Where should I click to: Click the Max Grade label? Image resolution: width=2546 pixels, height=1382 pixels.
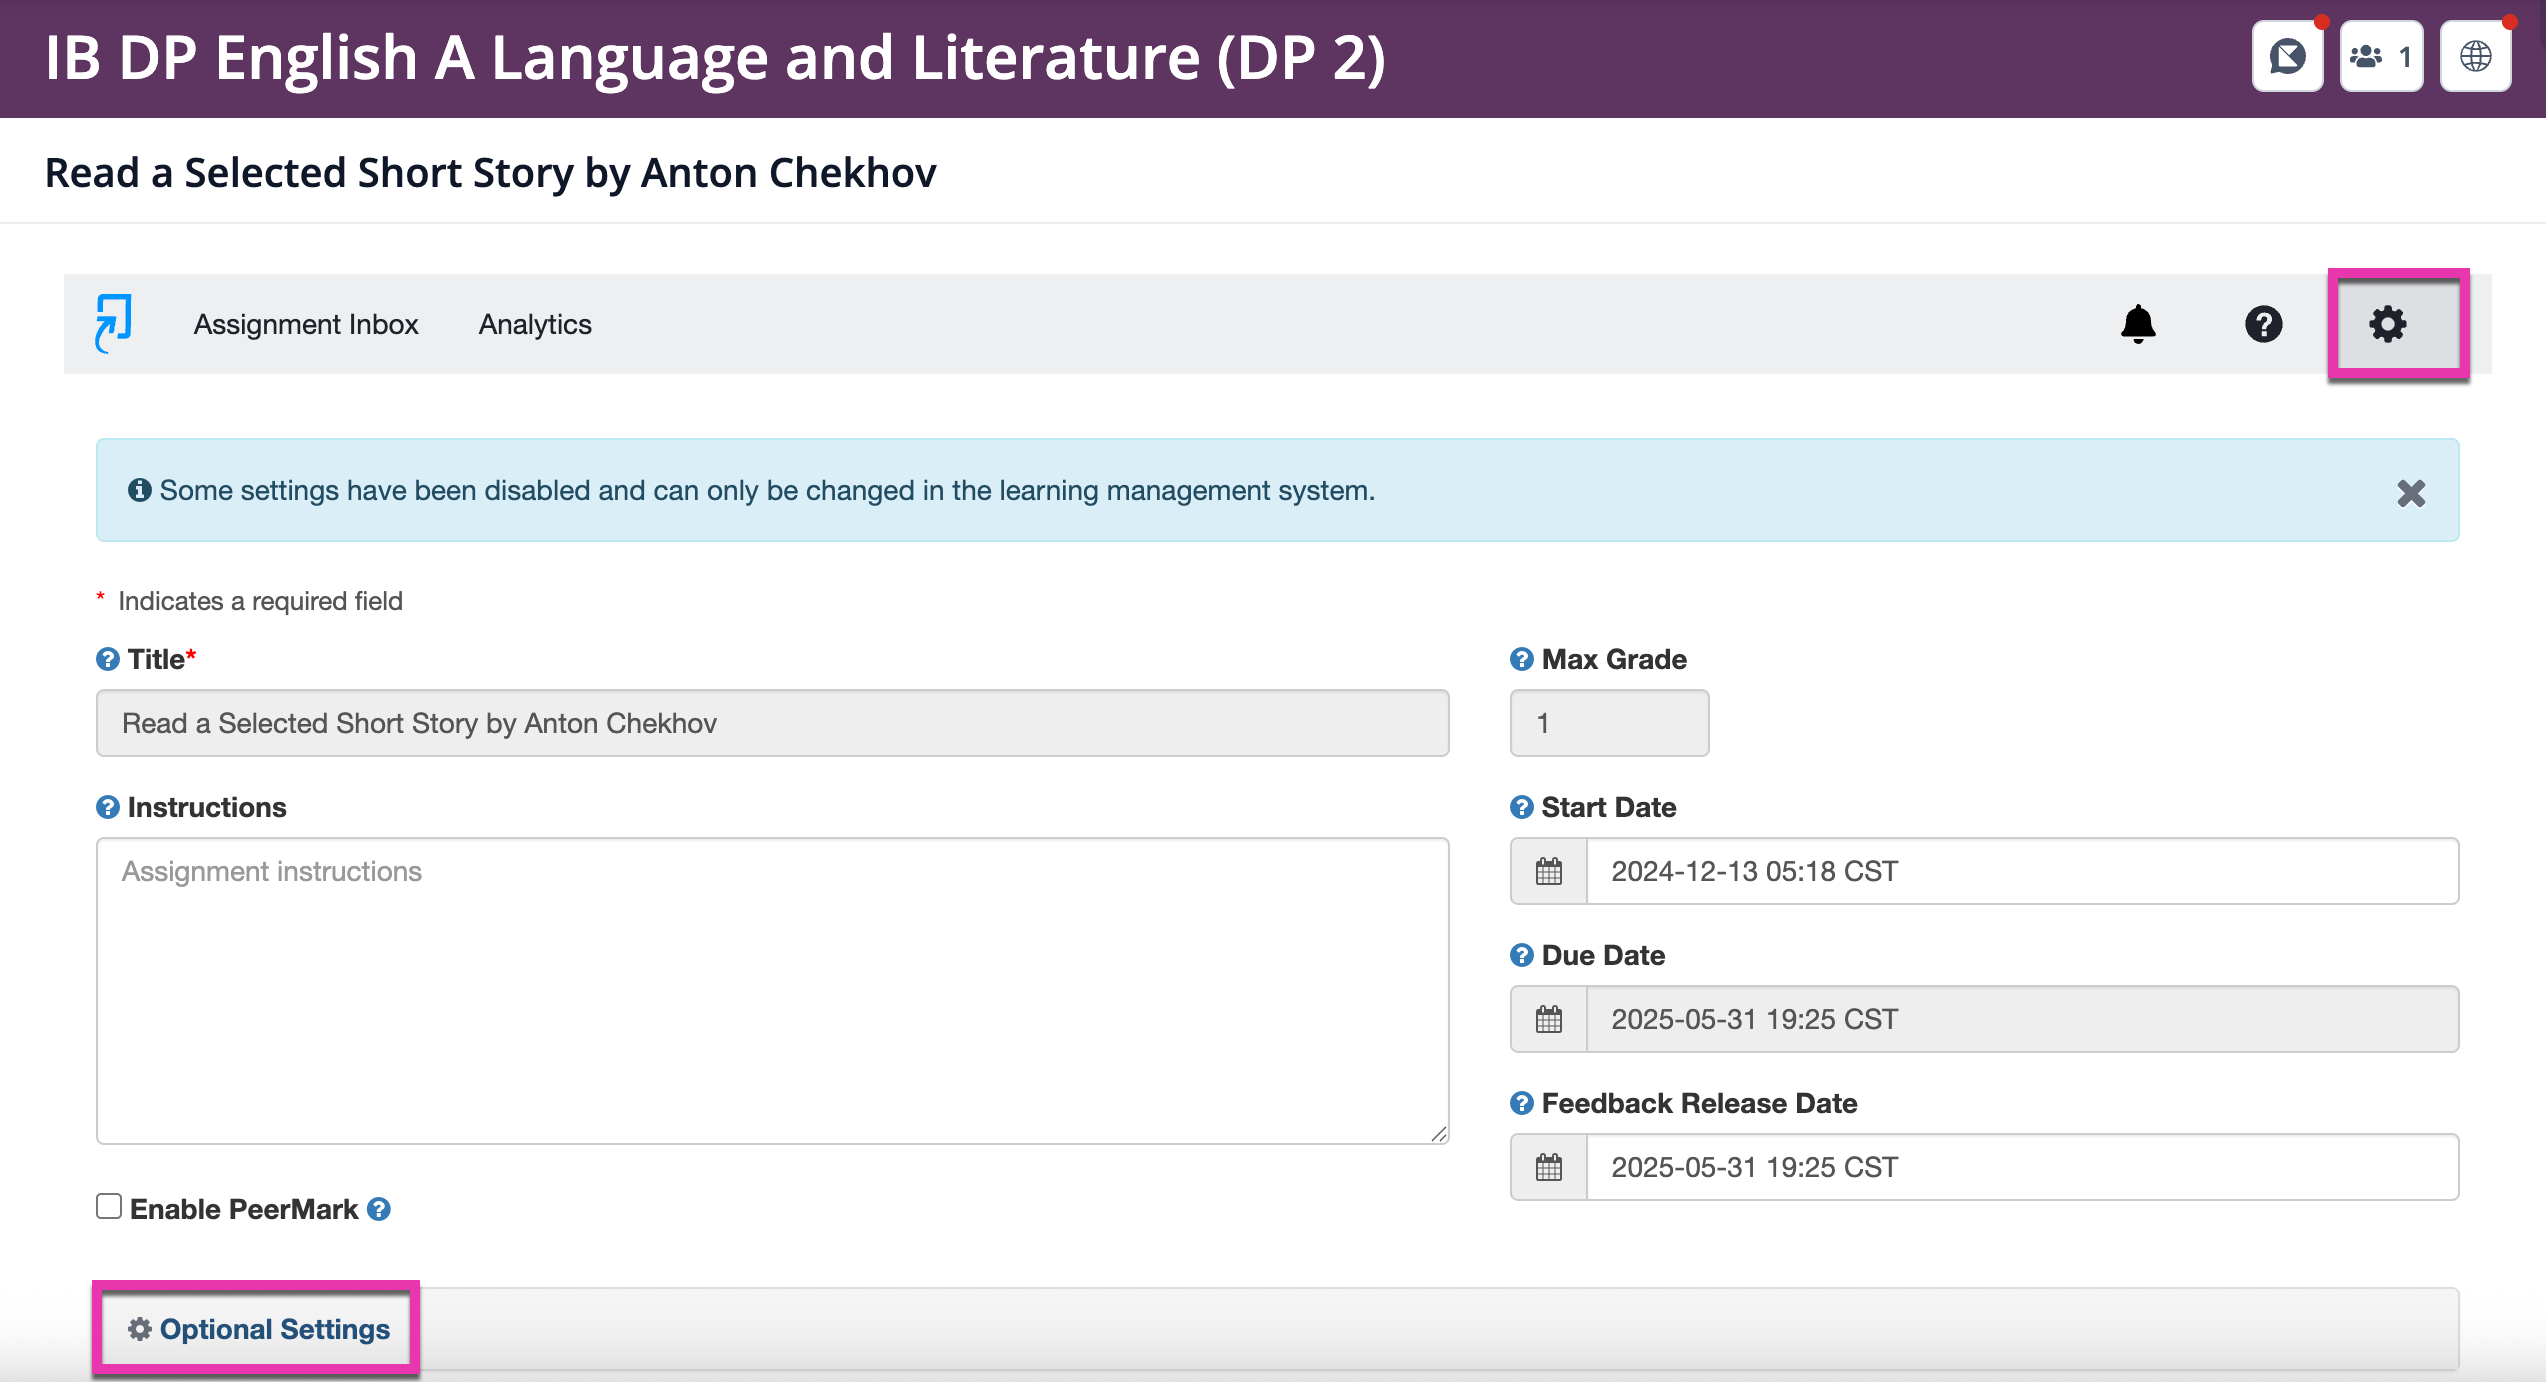tap(1614, 660)
